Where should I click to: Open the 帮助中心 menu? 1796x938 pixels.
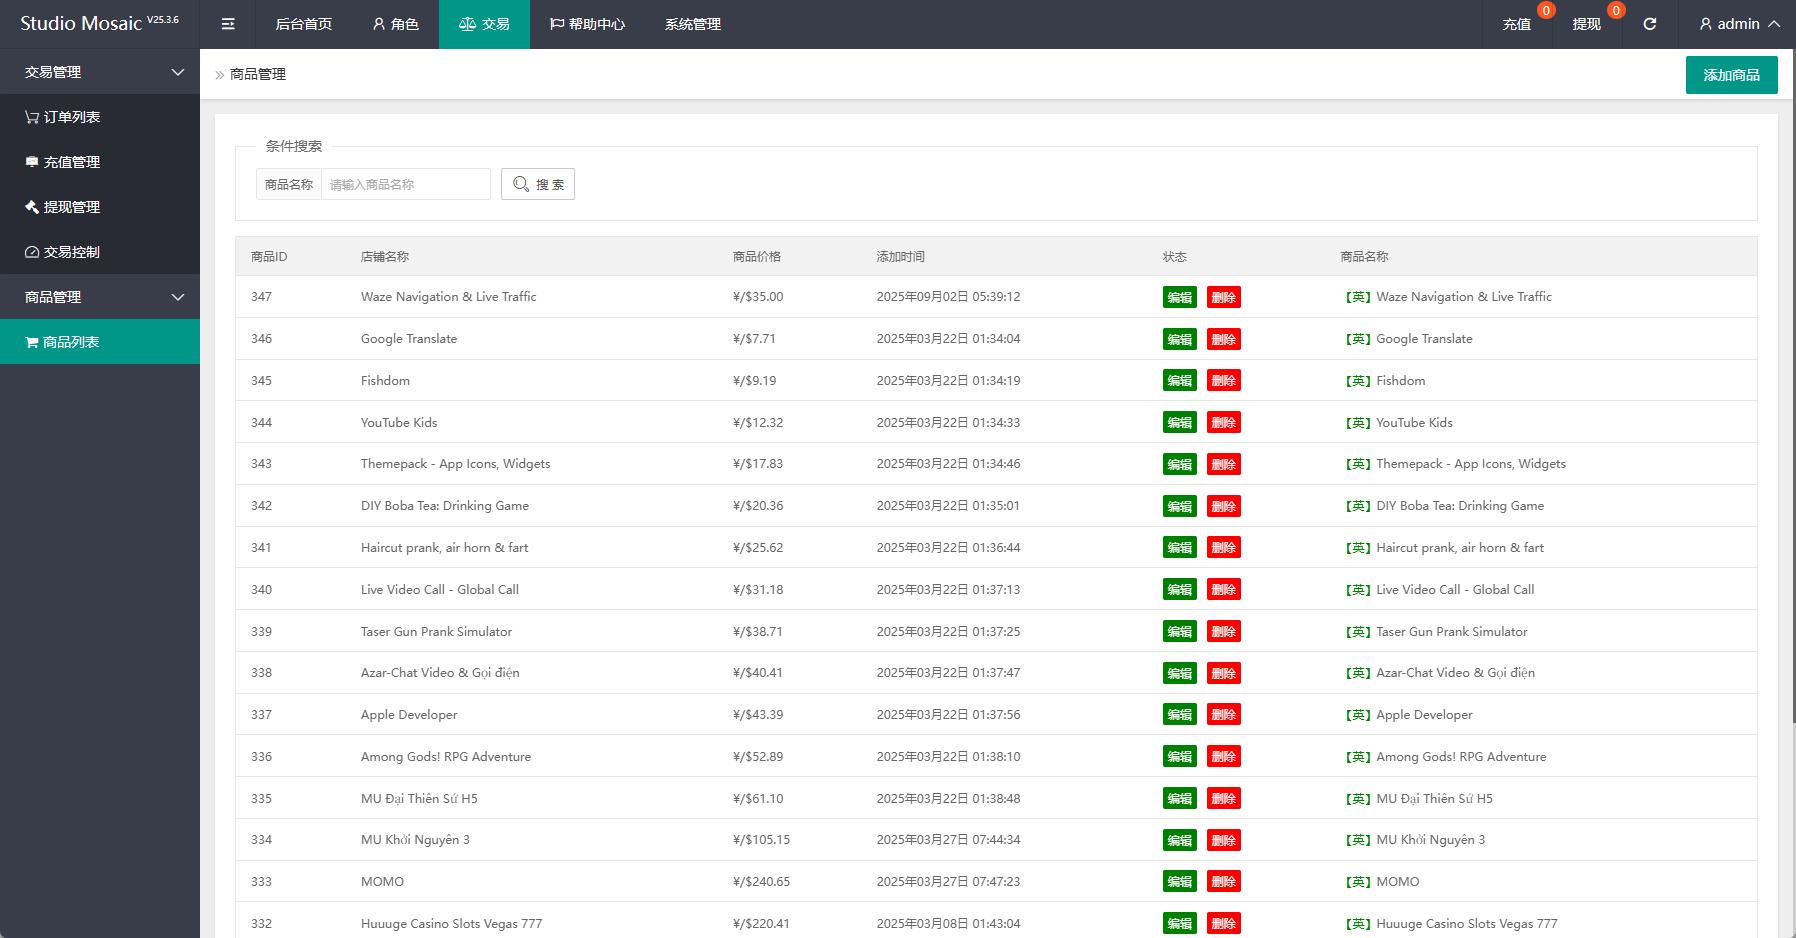[x=587, y=24]
